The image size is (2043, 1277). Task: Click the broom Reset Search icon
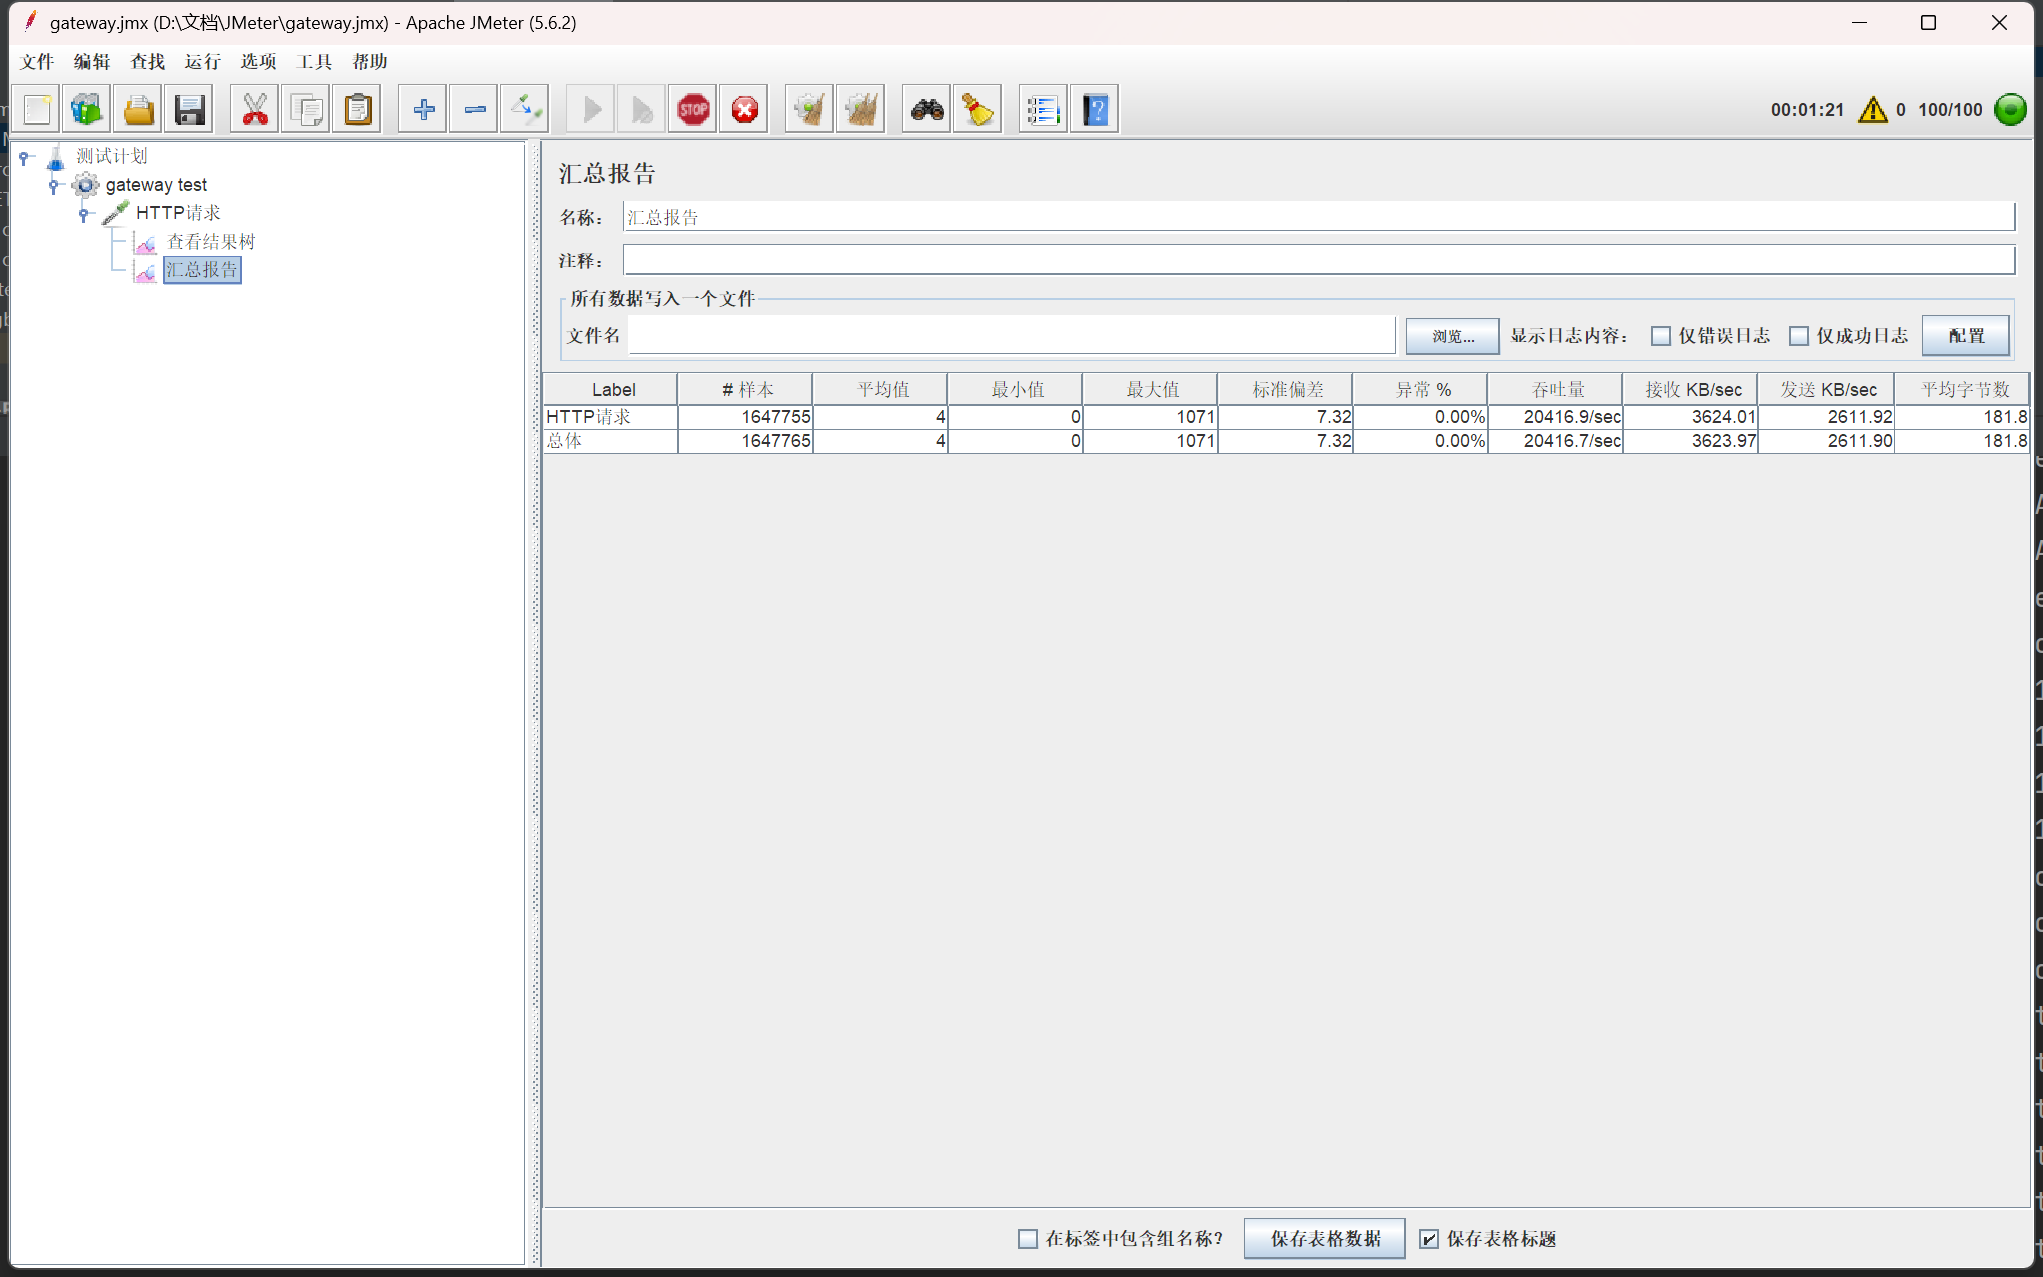click(x=977, y=109)
